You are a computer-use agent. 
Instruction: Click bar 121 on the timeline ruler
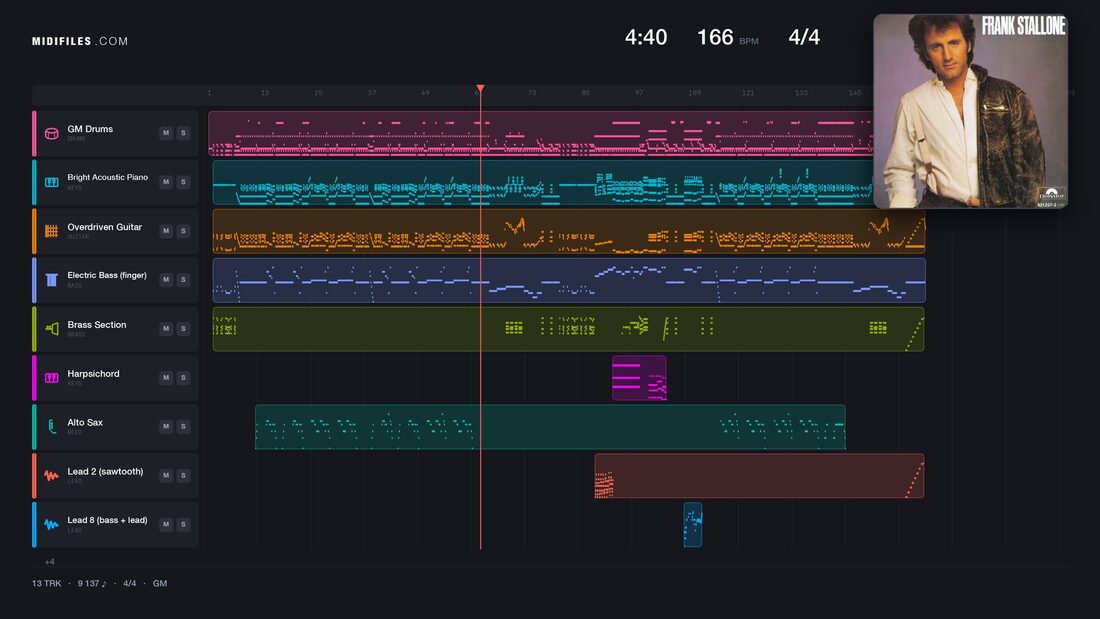[x=748, y=93]
